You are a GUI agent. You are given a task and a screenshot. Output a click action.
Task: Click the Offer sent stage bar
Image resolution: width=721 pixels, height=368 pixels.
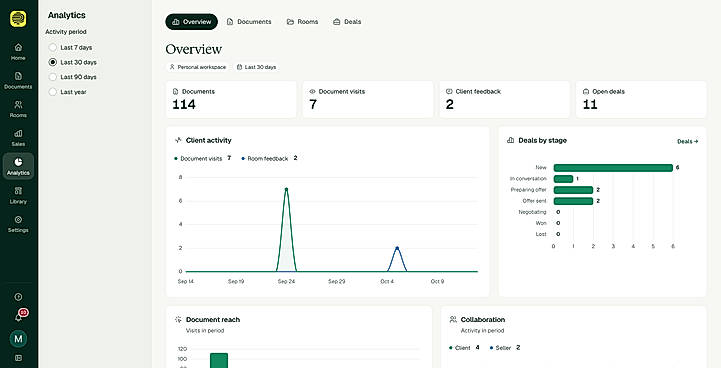tap(573, 201)
